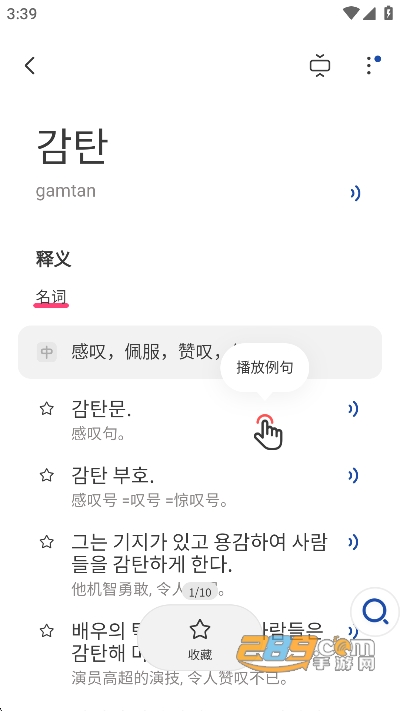
Task: Favorite the 그는 기지가 있고 example
Action: pos(47,542)
